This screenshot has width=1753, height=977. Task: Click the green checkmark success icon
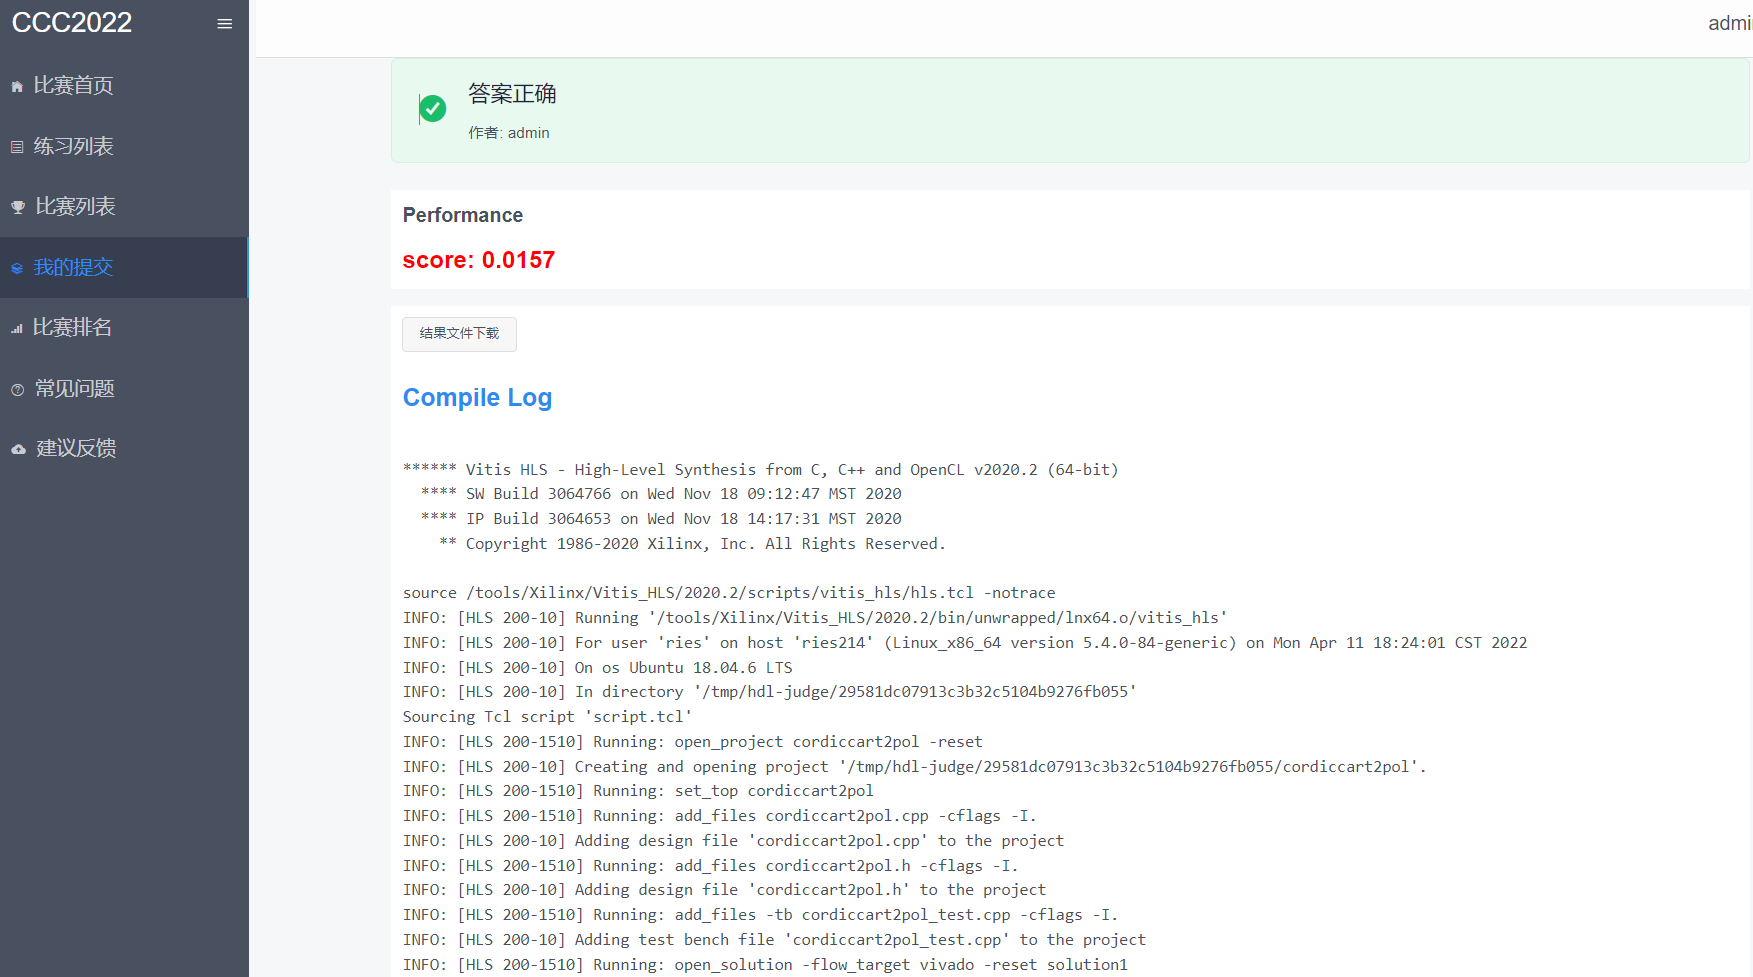[x=433, y=108]
